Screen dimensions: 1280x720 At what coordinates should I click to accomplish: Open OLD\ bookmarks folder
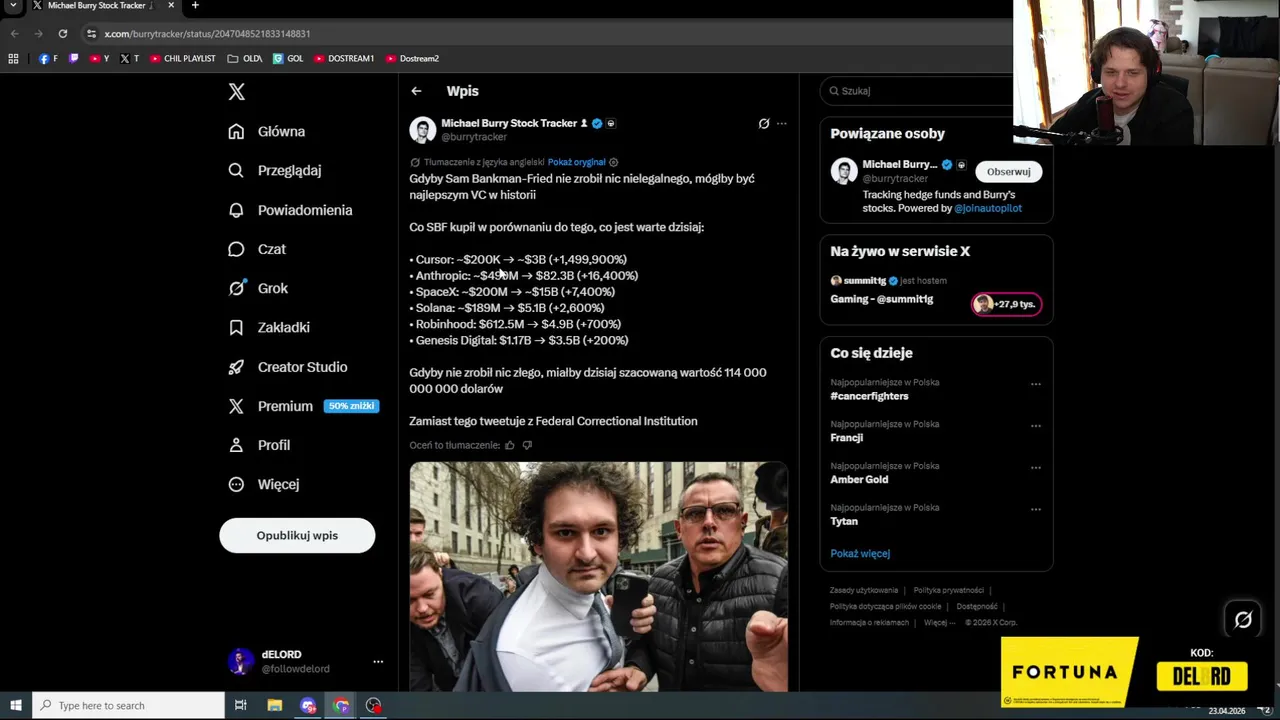click(245, 58)
